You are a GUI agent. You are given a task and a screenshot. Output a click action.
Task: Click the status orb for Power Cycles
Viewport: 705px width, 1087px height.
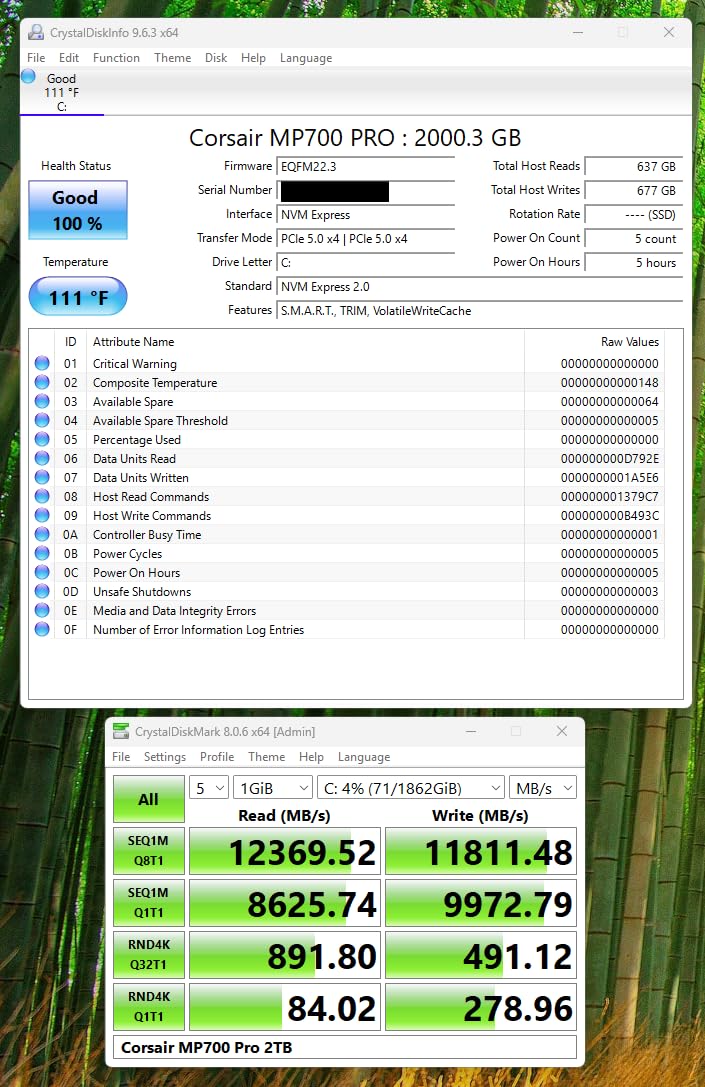pyautogui.click(x=42, y=553)
